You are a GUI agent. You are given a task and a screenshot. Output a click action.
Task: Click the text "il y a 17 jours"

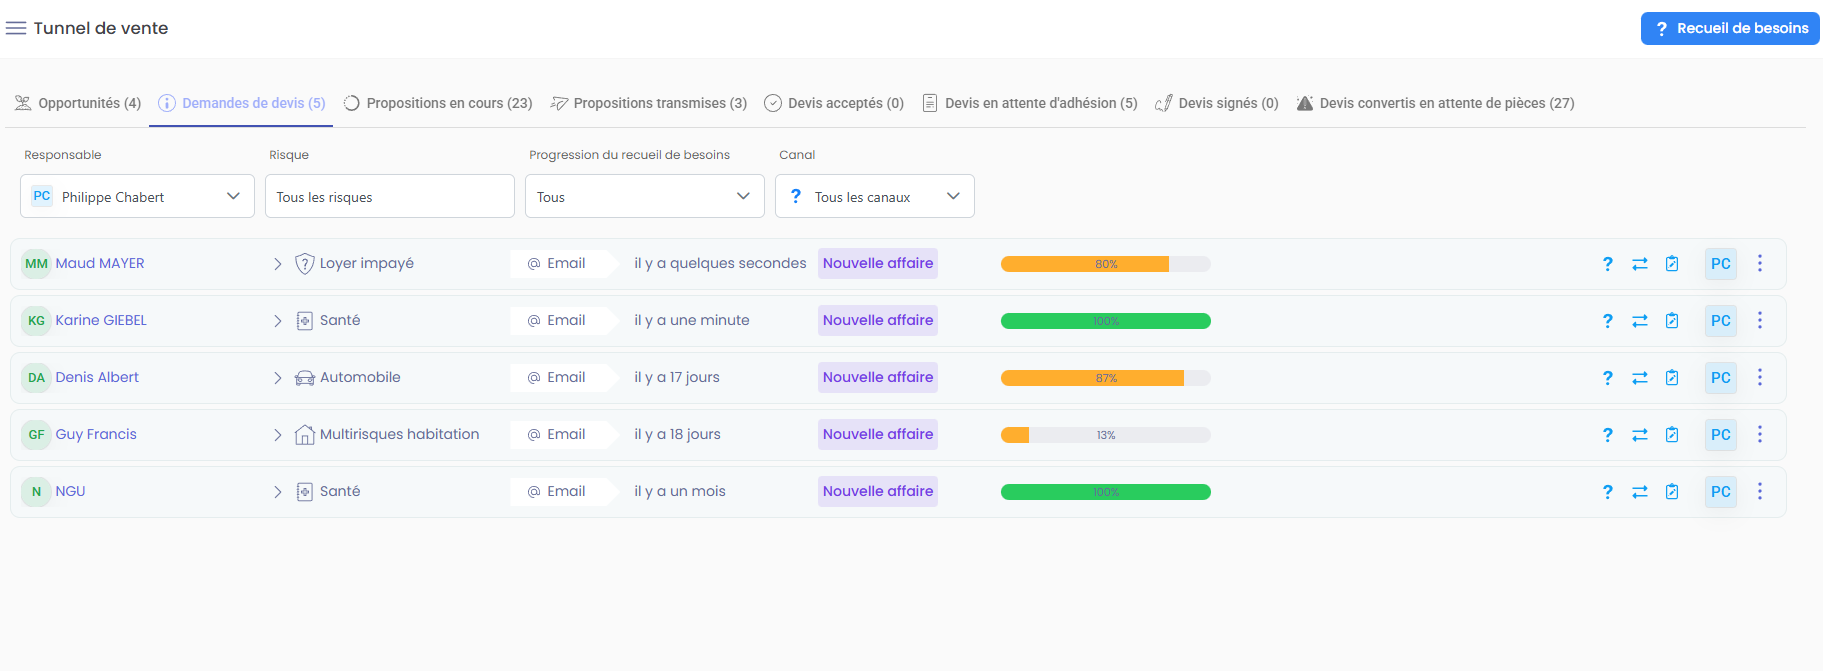[x=677, y=377]
